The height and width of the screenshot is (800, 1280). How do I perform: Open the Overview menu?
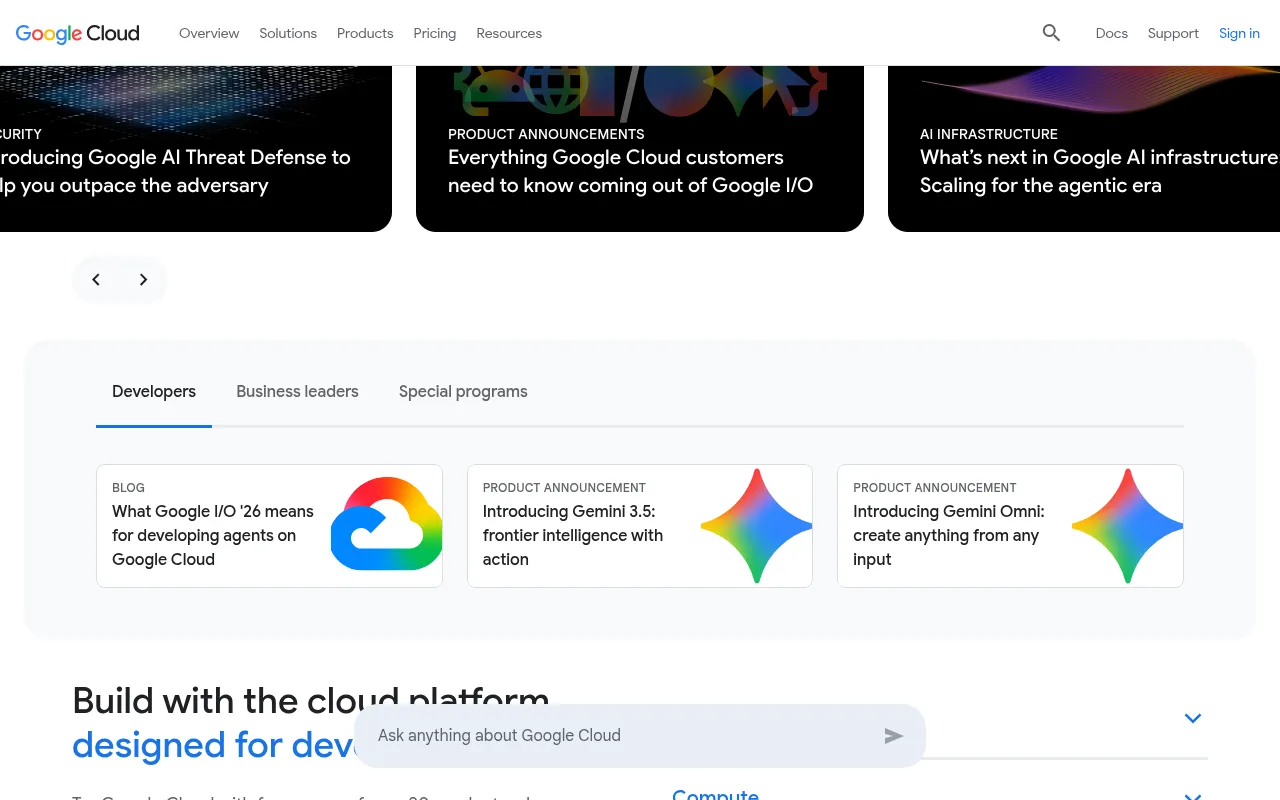(209, 33)
